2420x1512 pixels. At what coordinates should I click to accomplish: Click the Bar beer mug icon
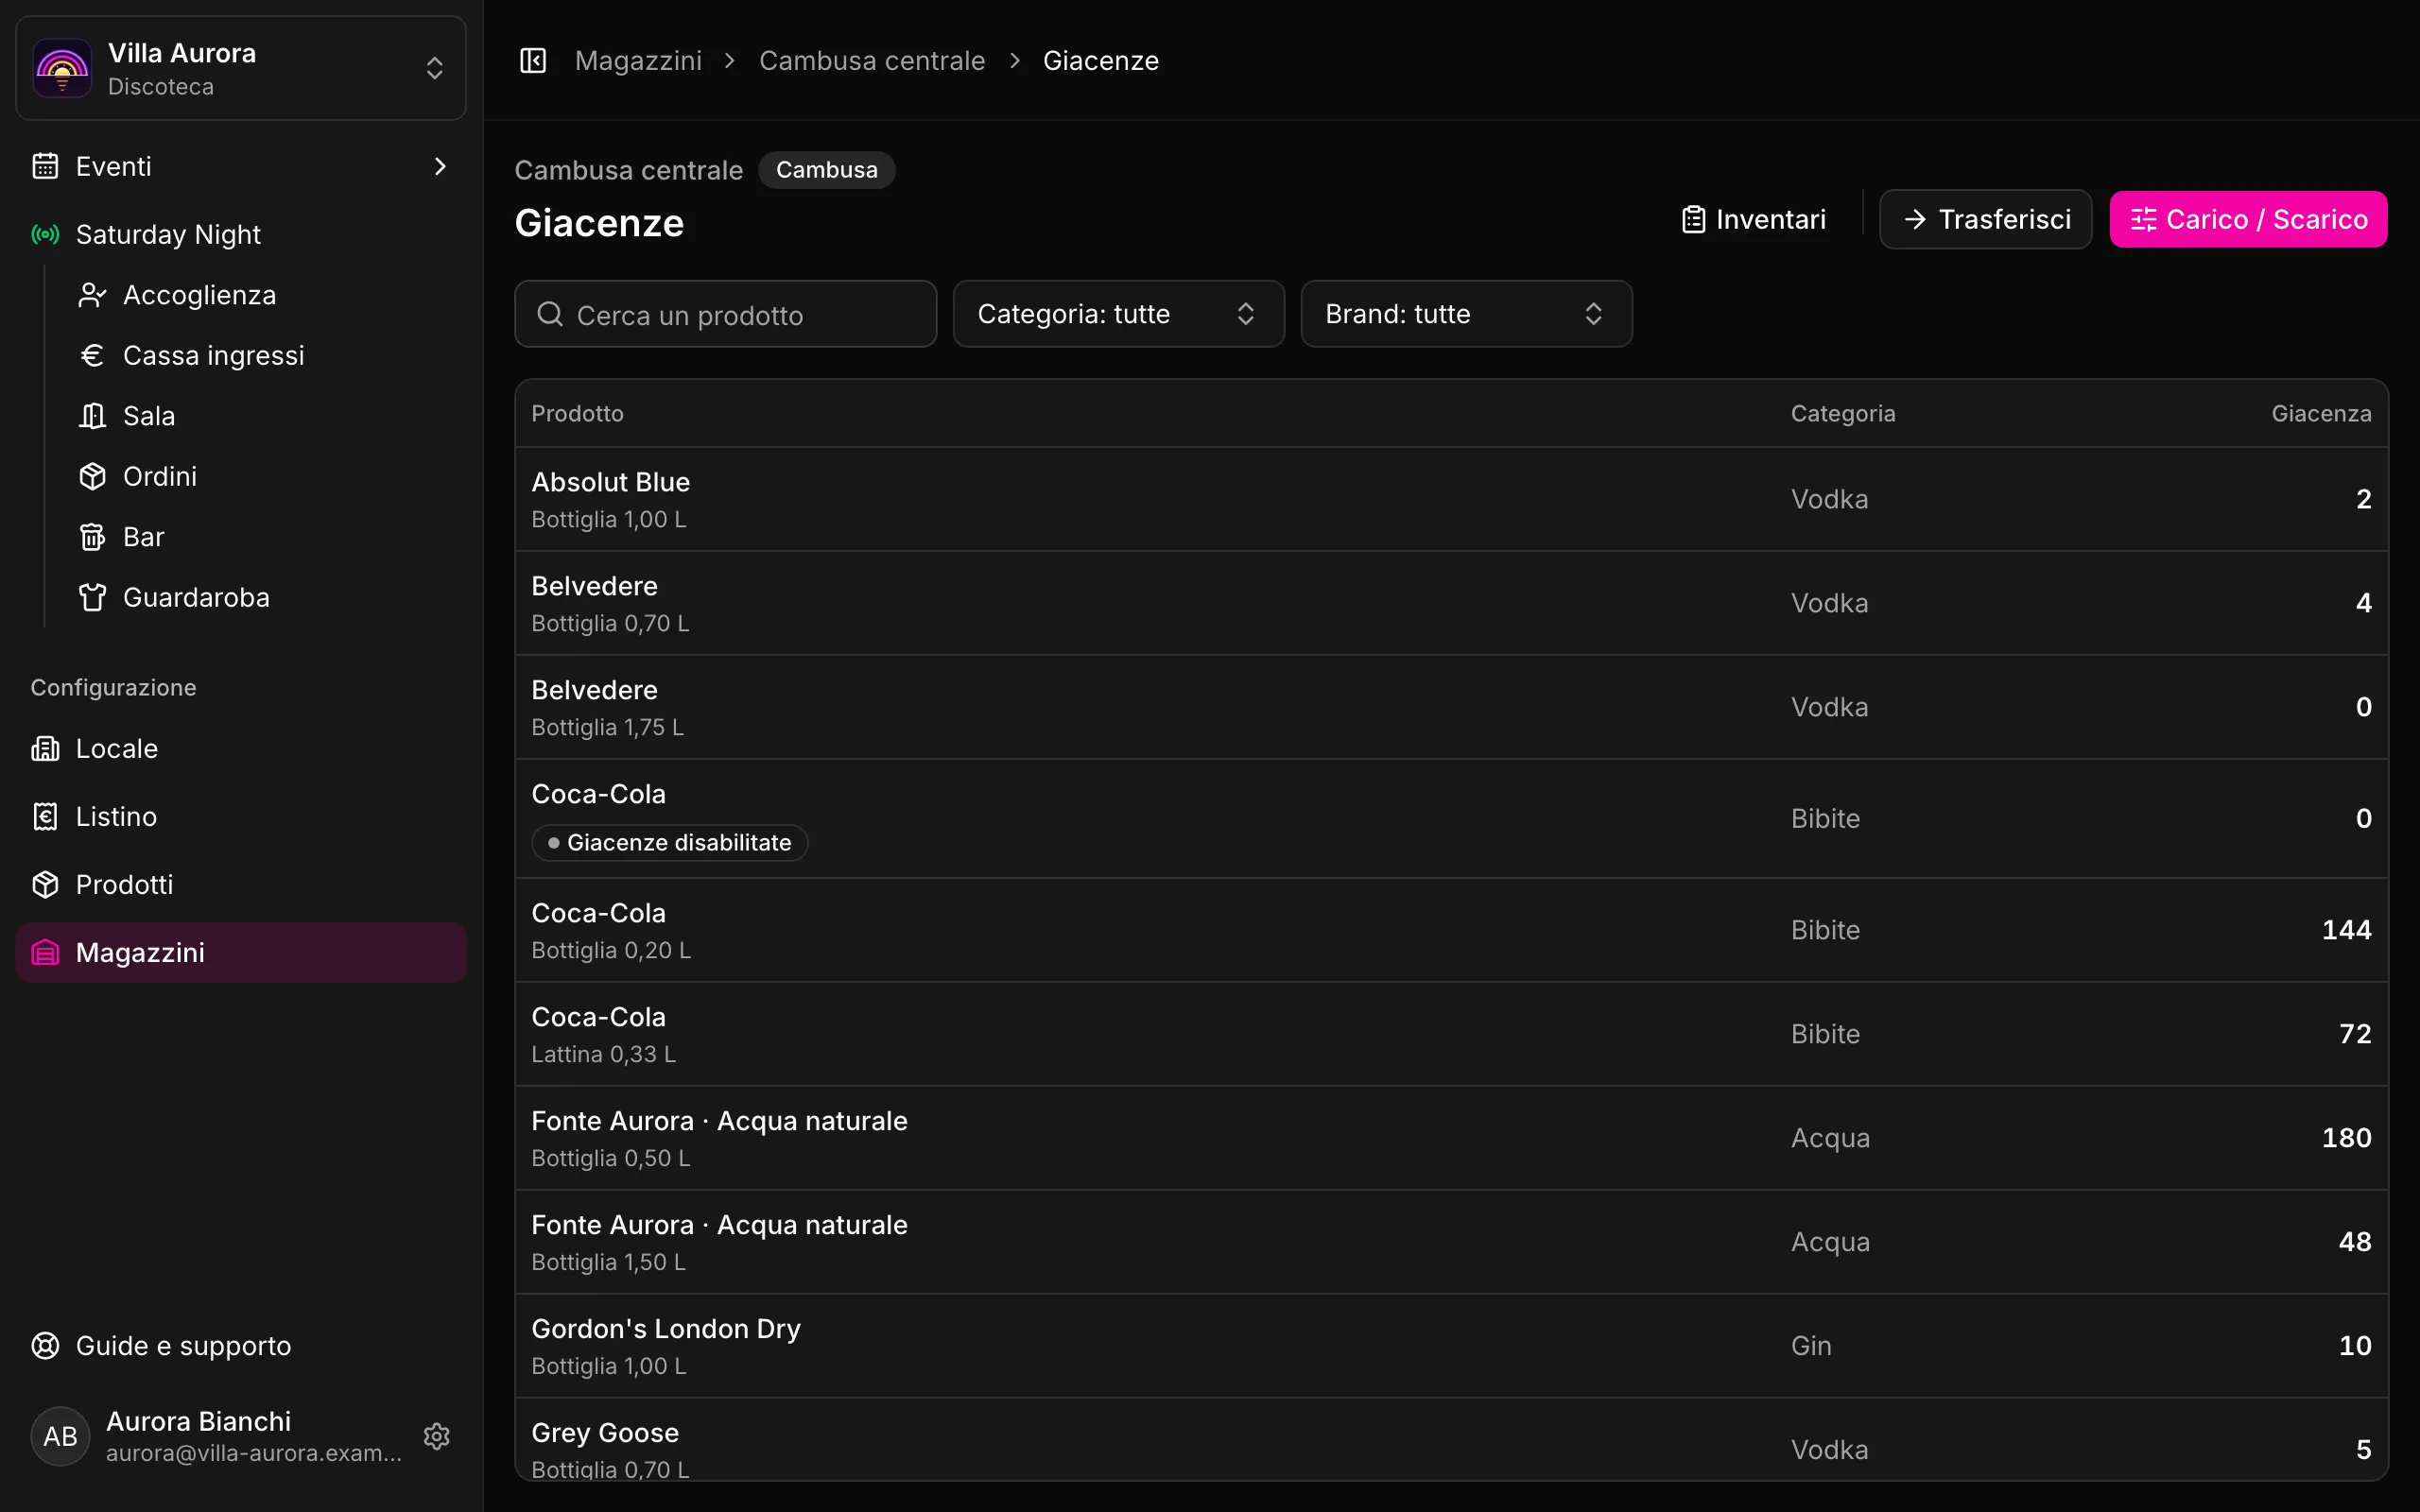92,537
